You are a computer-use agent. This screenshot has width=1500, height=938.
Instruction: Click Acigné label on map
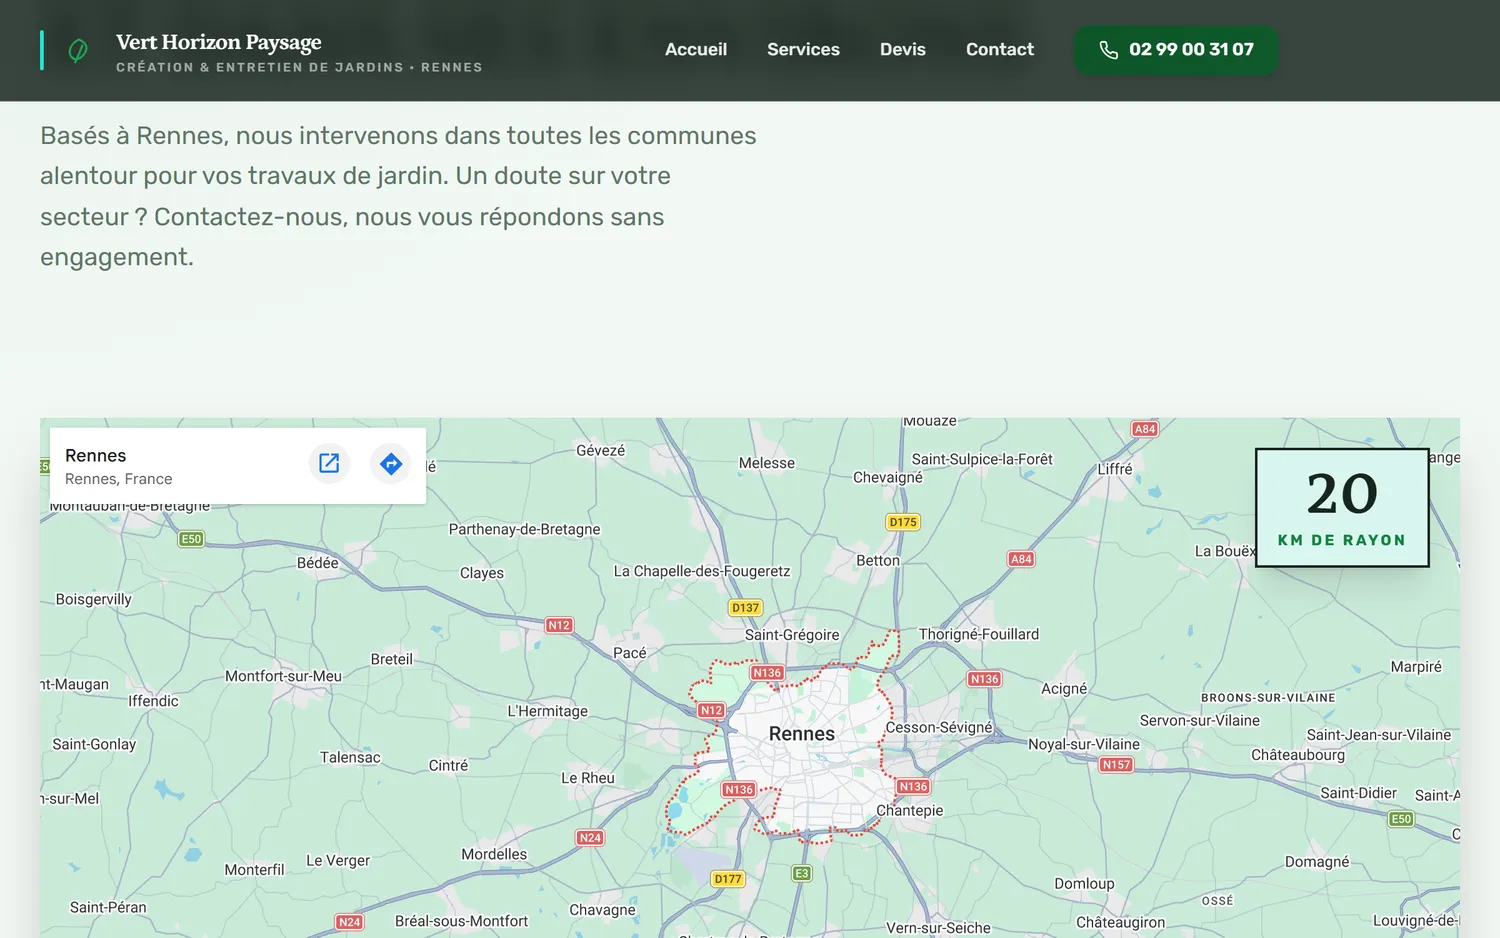point(1064,689)
